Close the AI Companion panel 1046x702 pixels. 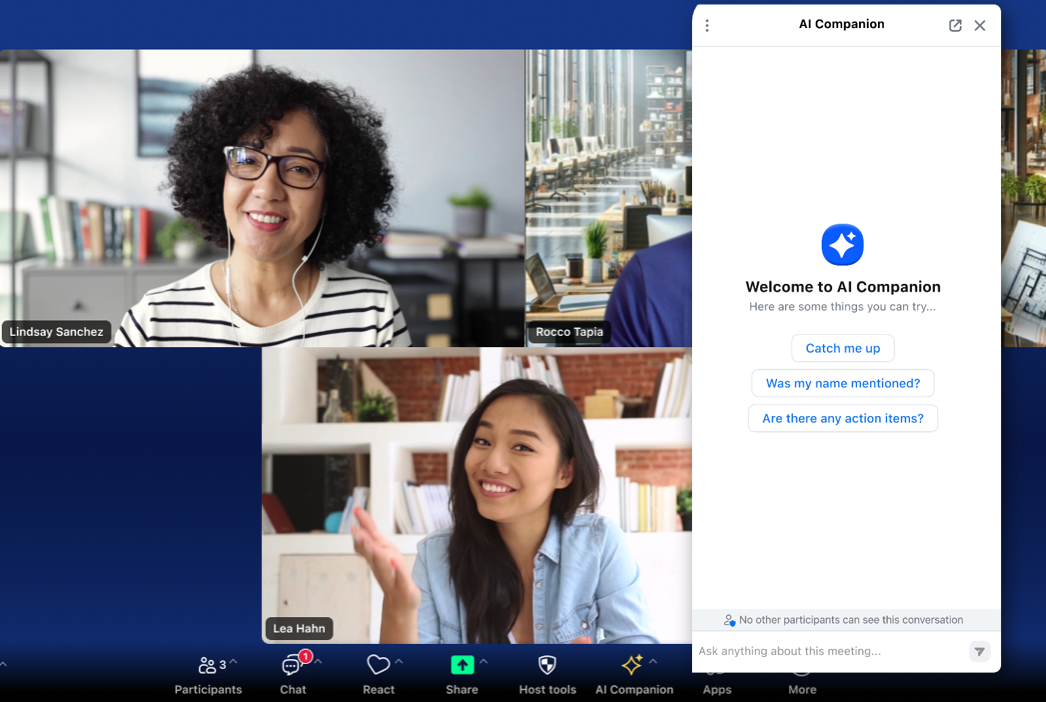click(980, 25)
